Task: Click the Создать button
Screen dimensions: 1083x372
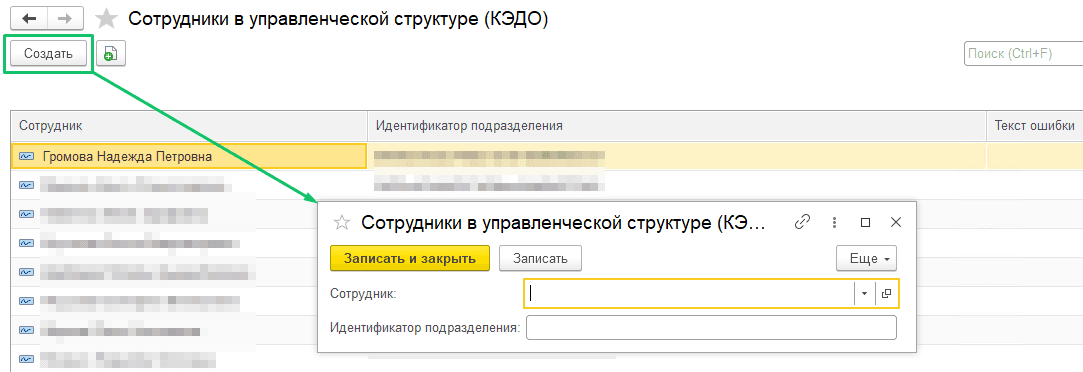Action: (x=48, y=53)
